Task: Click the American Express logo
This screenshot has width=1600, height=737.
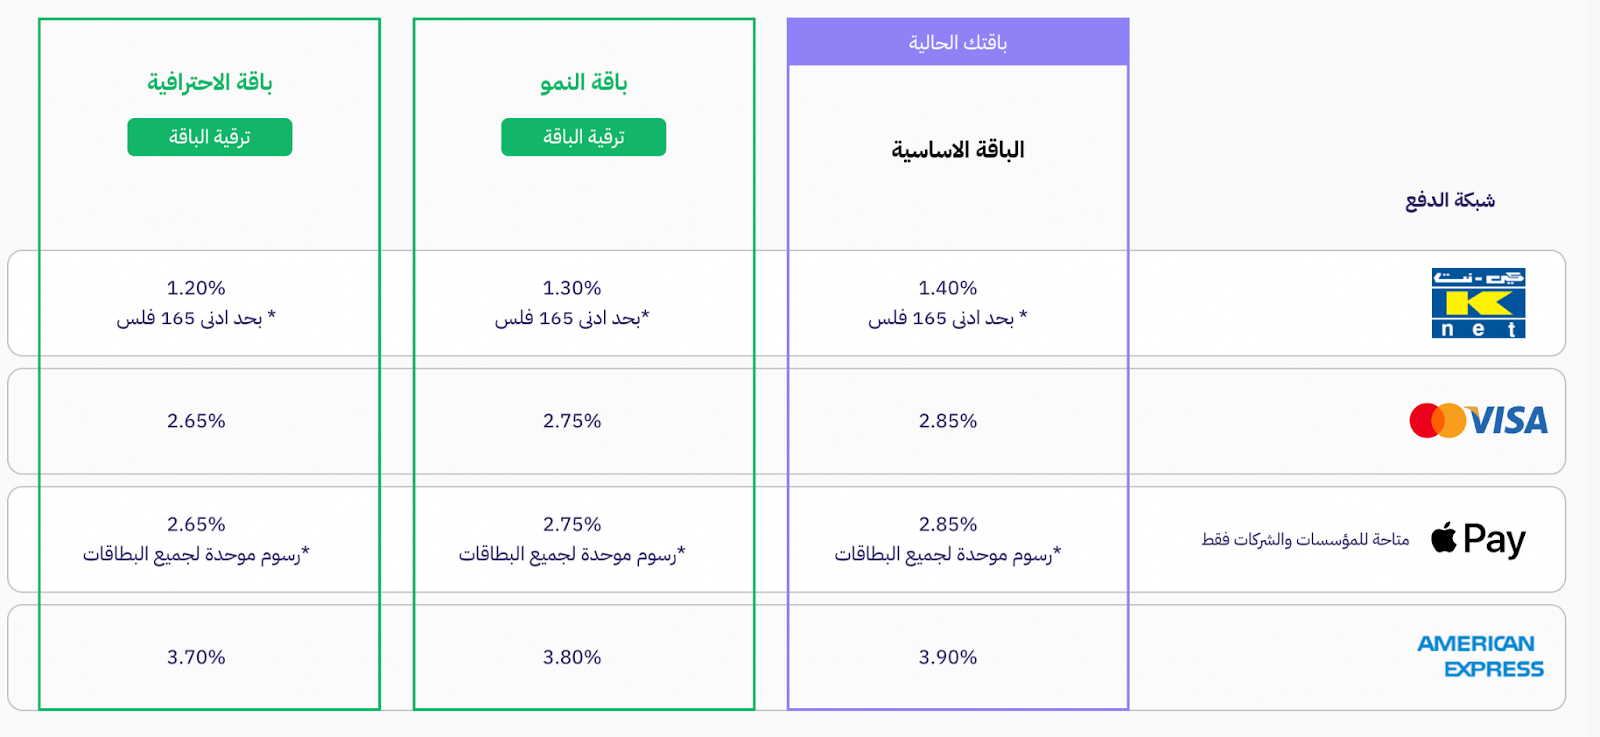Action: [x=1481, y=657]
